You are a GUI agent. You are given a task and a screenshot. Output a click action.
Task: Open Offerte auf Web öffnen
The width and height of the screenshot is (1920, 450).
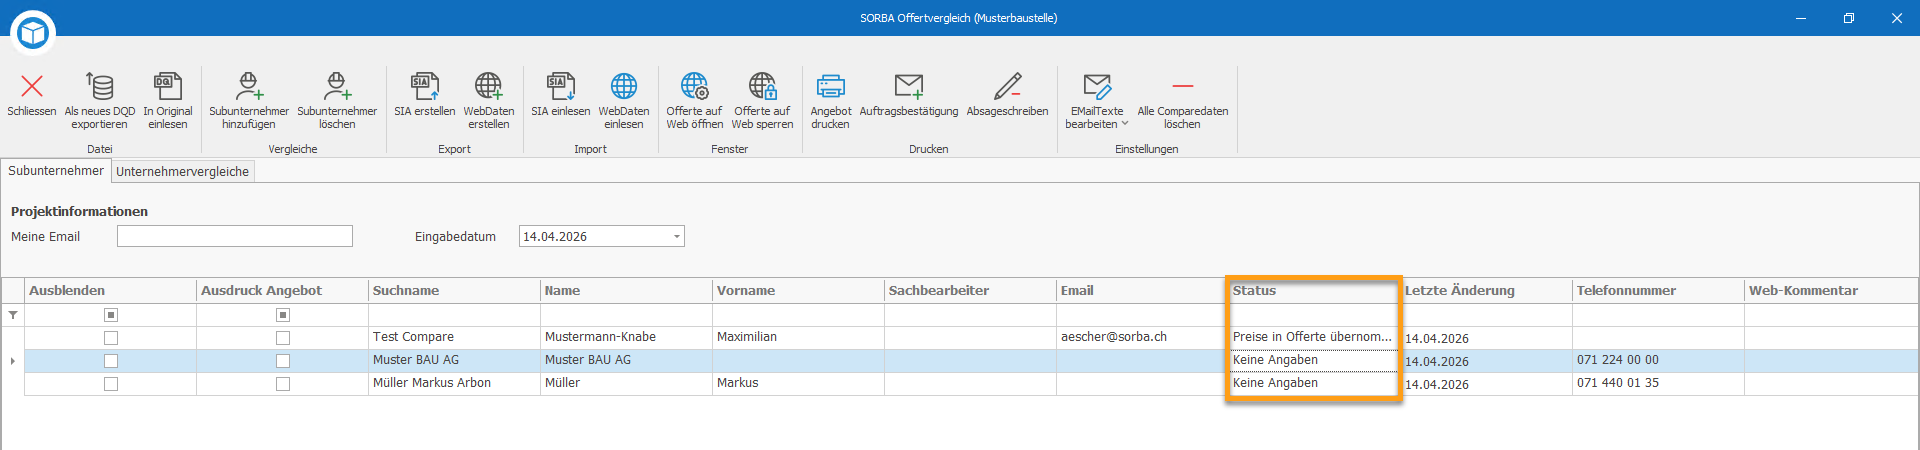click(x=695, y=100)
